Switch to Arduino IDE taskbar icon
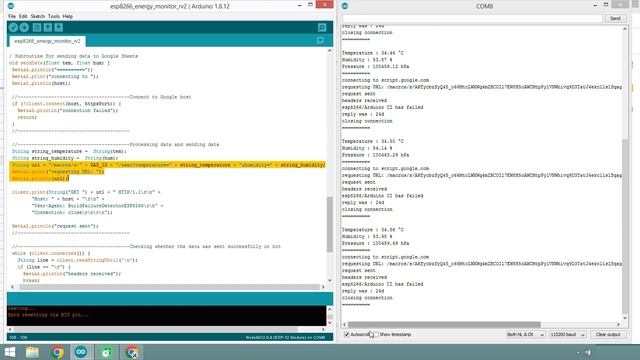 81,352
